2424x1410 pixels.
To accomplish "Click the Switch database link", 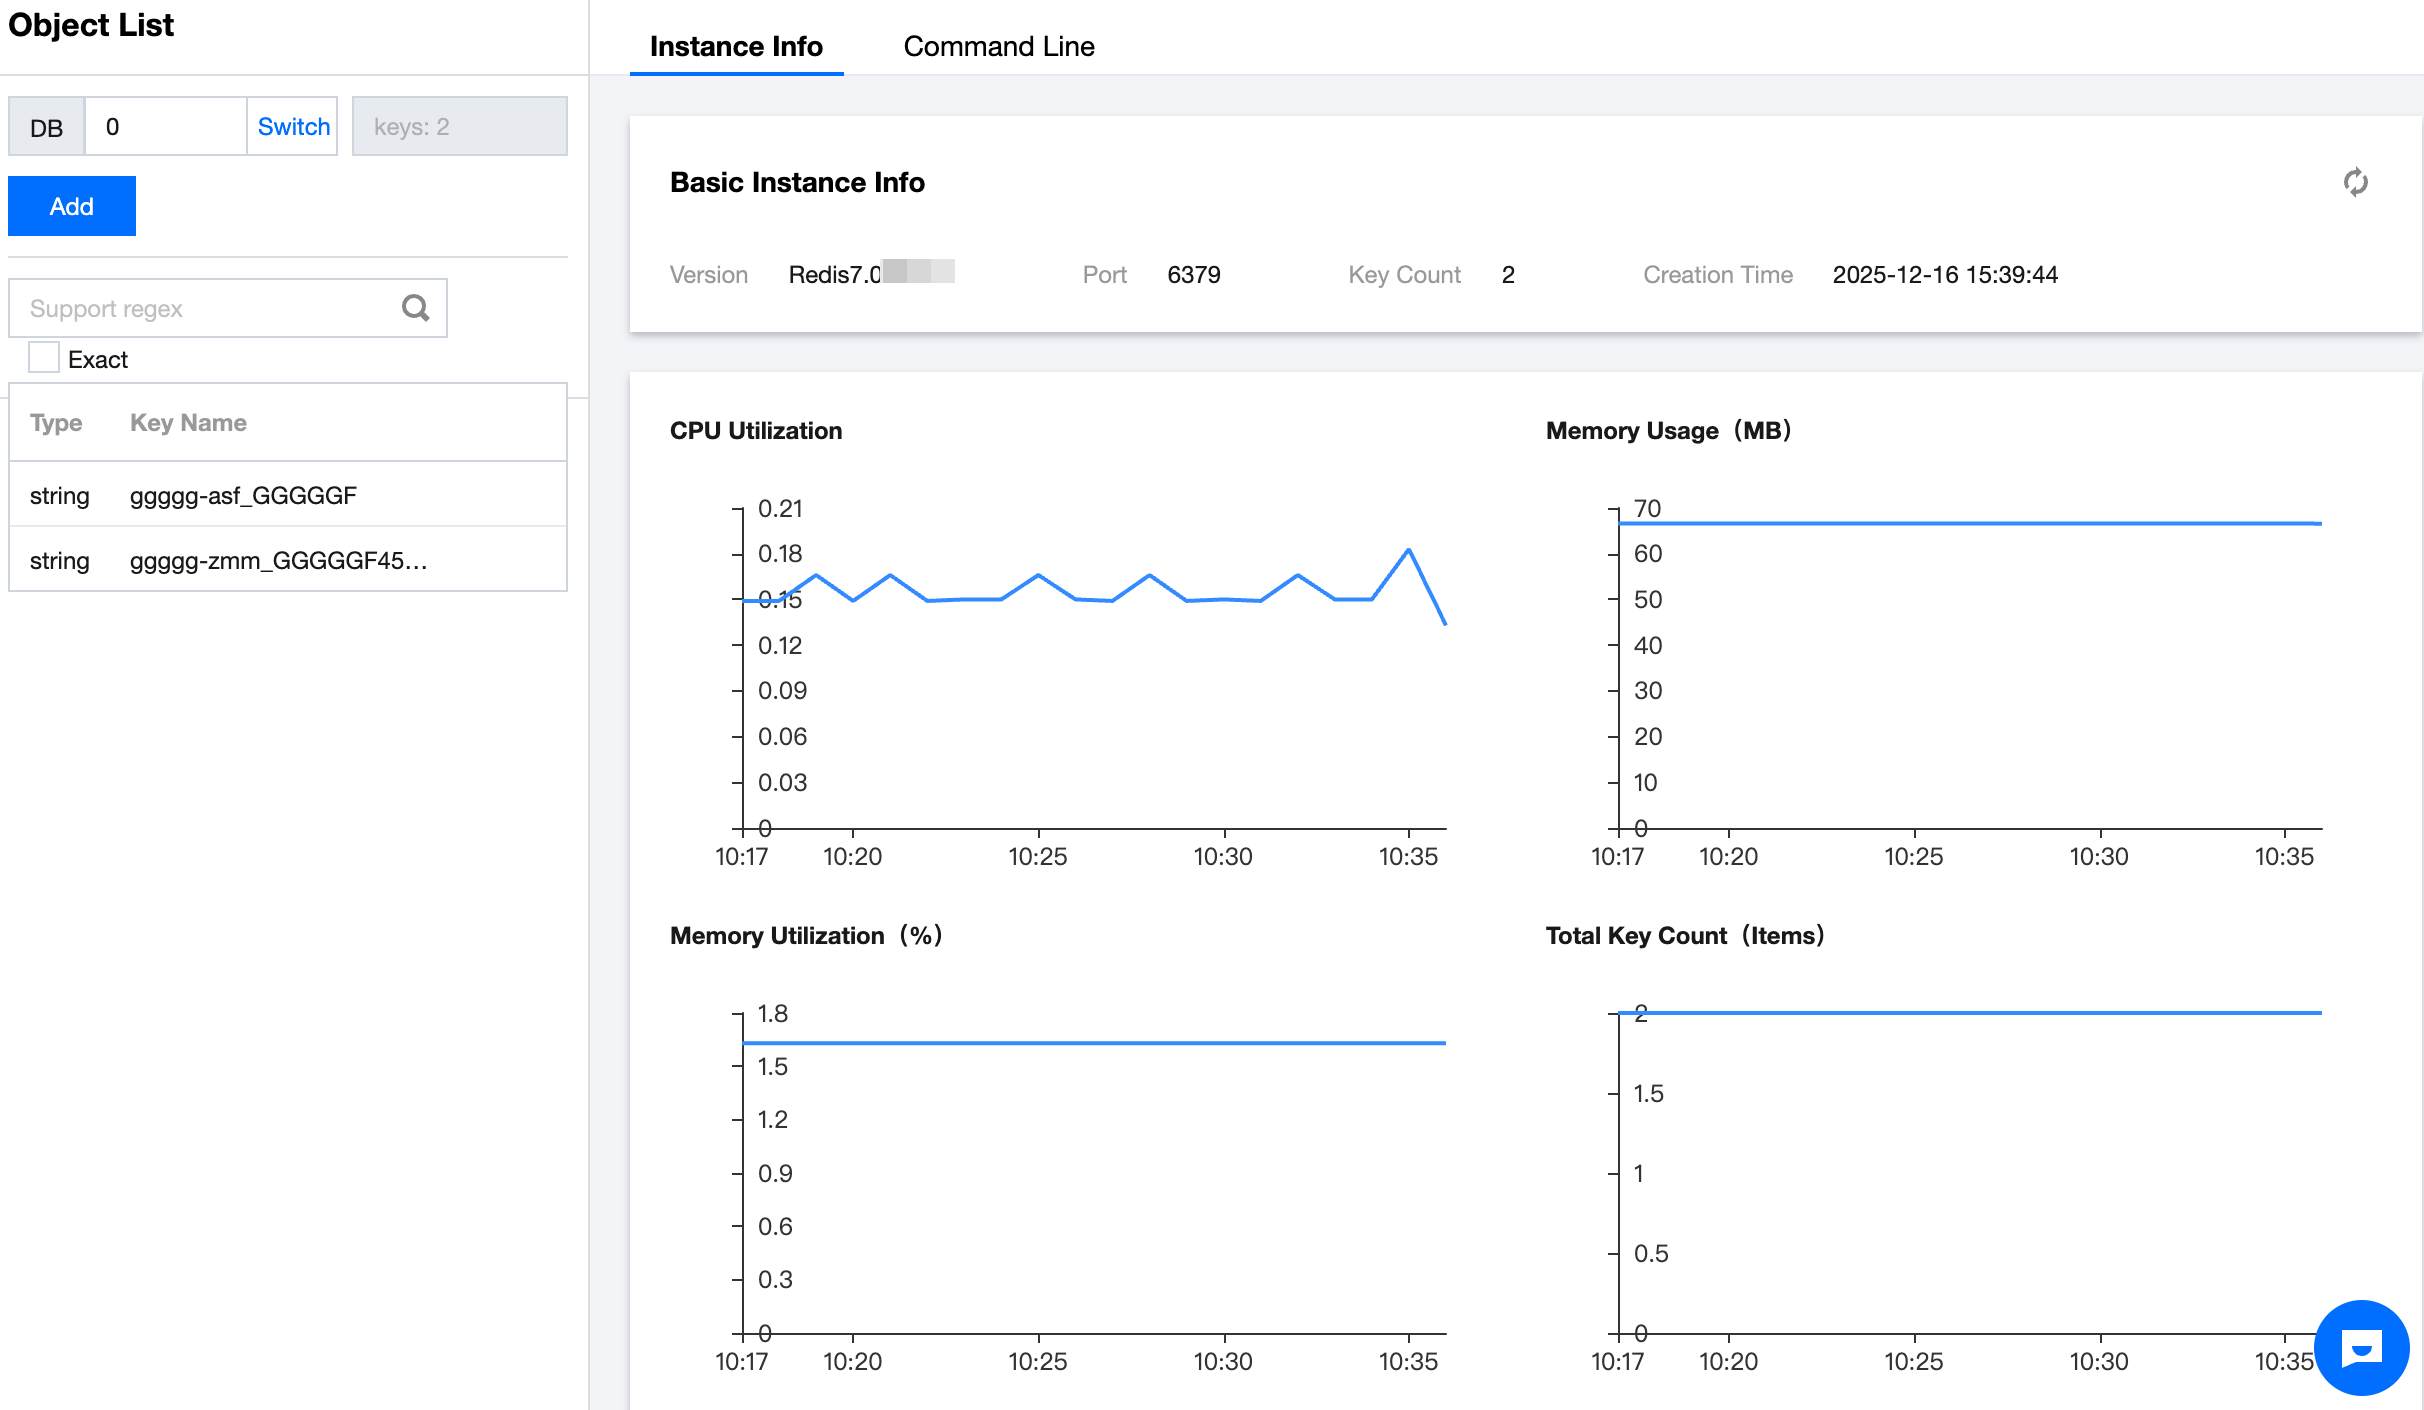I will [x=293, y=126].
